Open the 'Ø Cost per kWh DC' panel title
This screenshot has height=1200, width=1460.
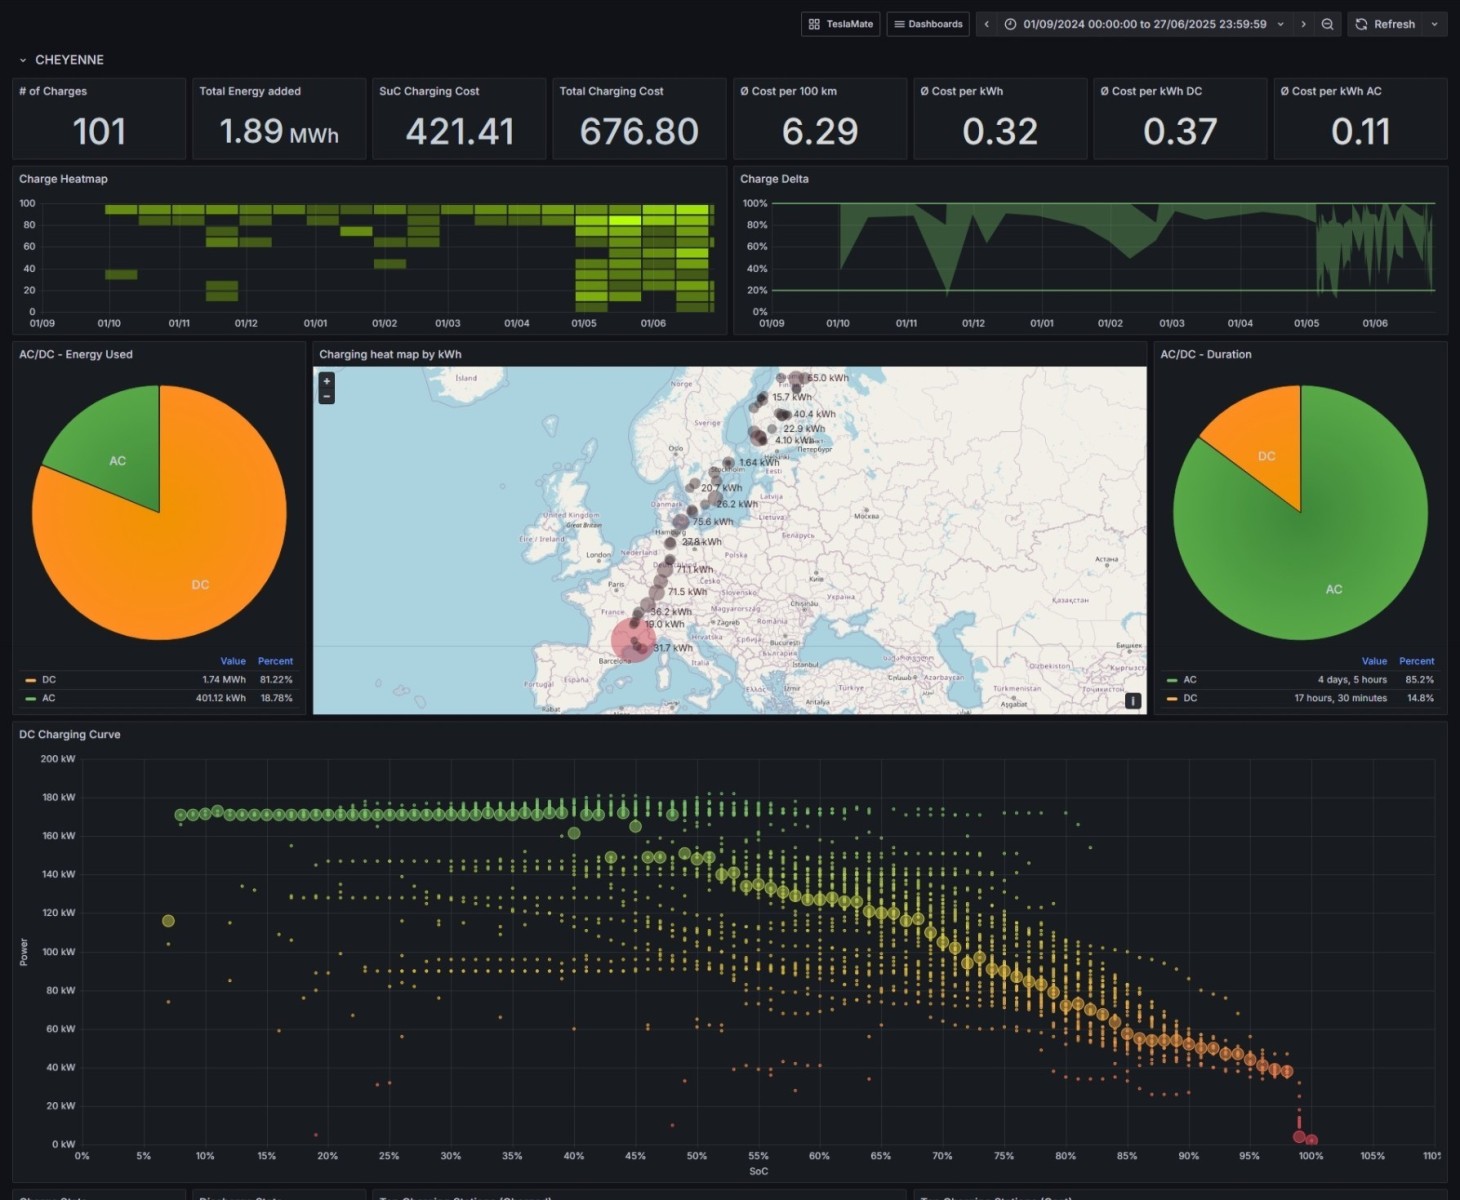pyautogui.click(x=1151, y=91)
